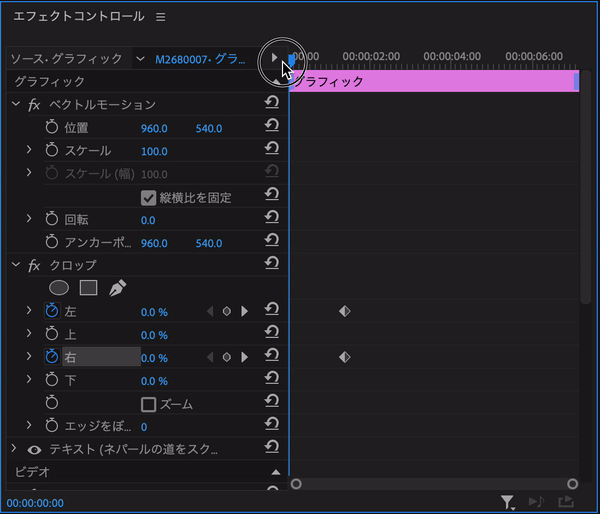Click the 00:00:00:00 timecode display
This screenshot has height=514, width=600.
click(x=35, y=503)
